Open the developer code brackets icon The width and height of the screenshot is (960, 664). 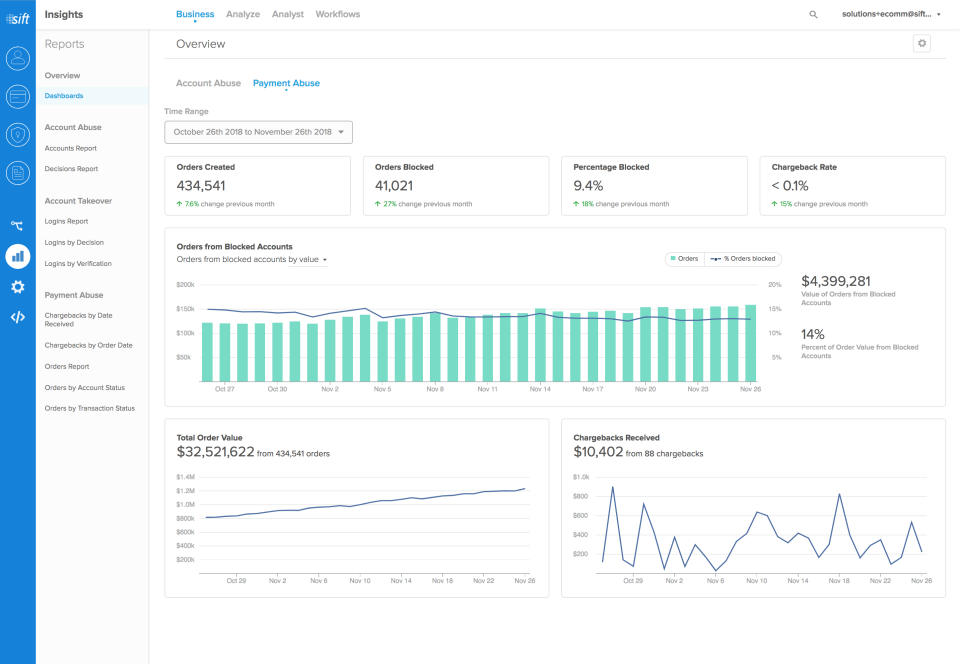click(x=17, y=318)
